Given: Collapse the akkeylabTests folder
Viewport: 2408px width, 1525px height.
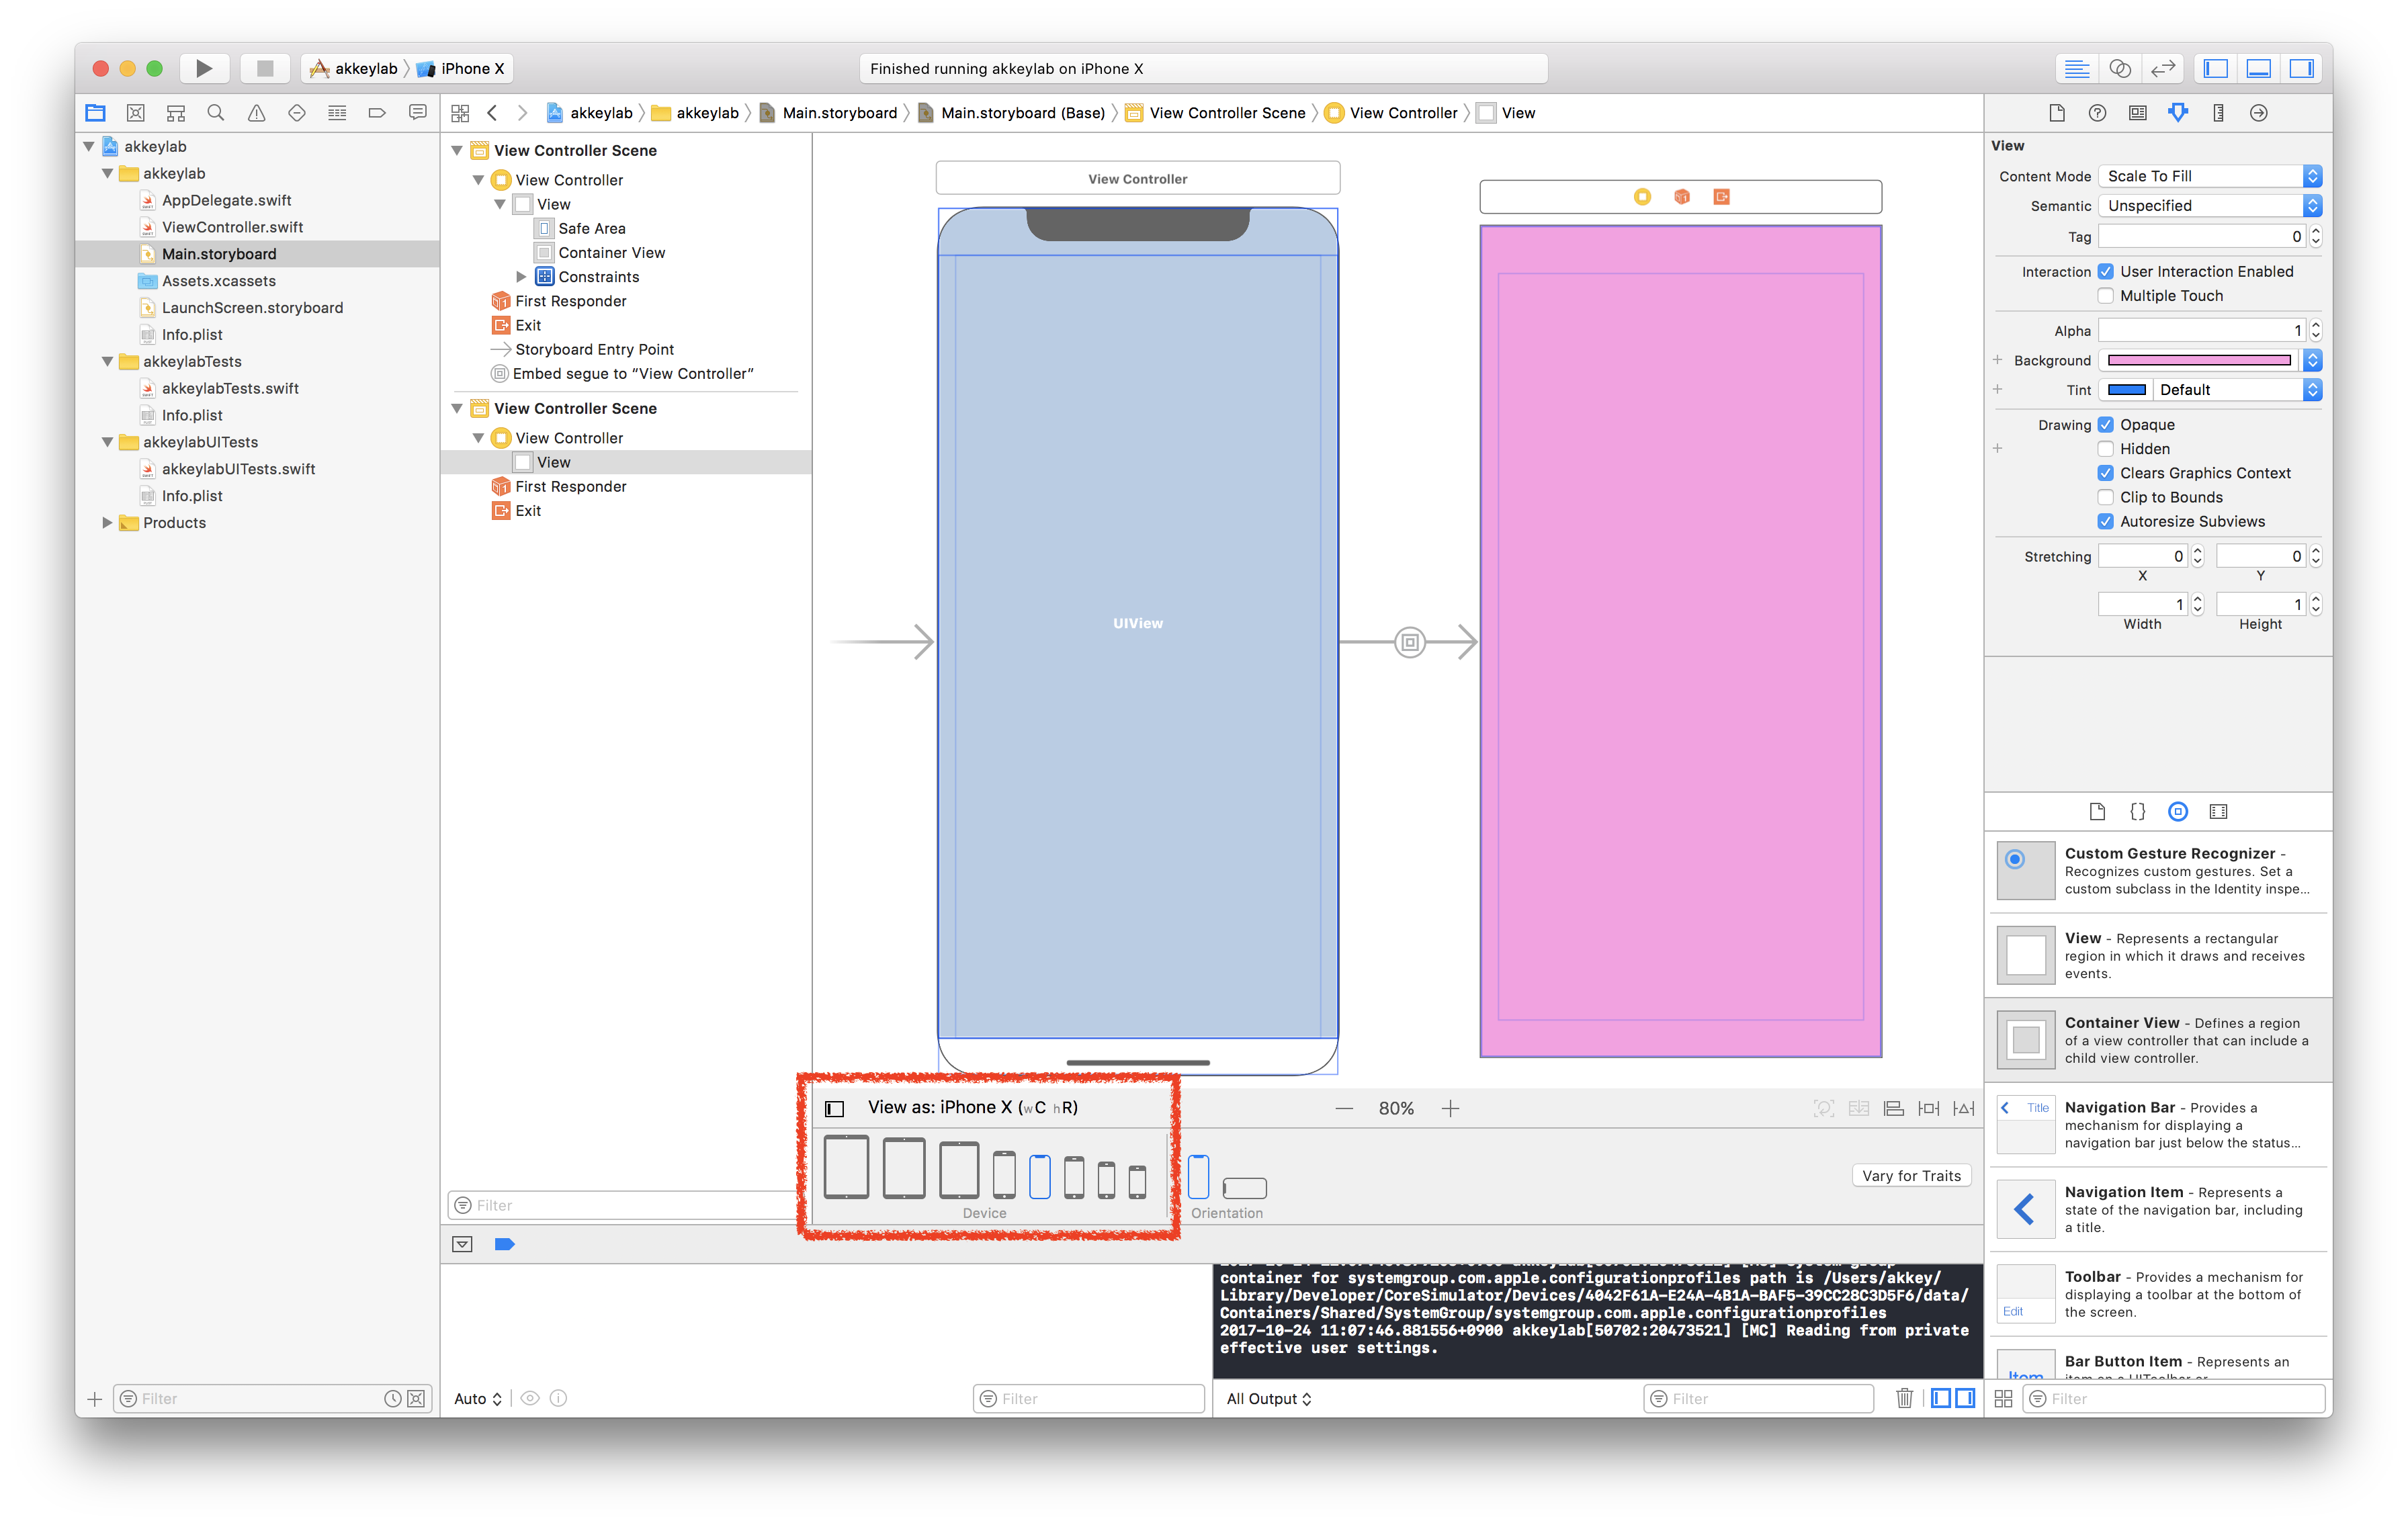Looking at the screenshot, I should tap(107, 361).
